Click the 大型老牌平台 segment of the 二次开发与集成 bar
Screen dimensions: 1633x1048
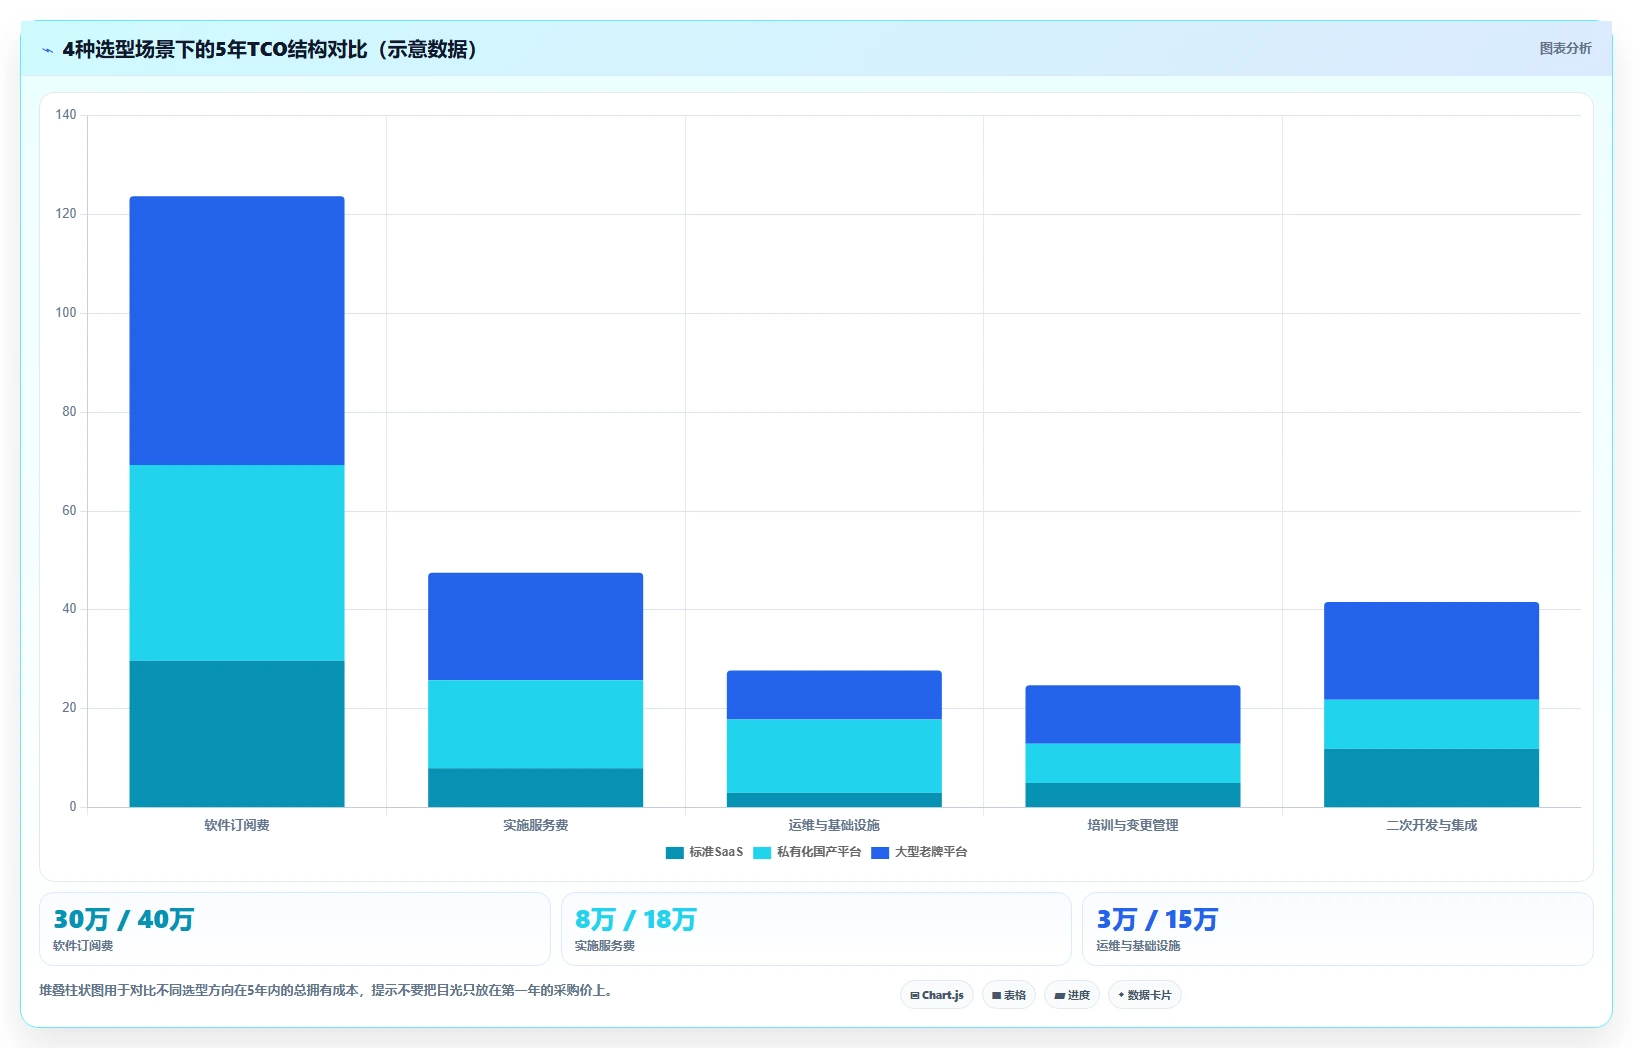point(1431,651)
